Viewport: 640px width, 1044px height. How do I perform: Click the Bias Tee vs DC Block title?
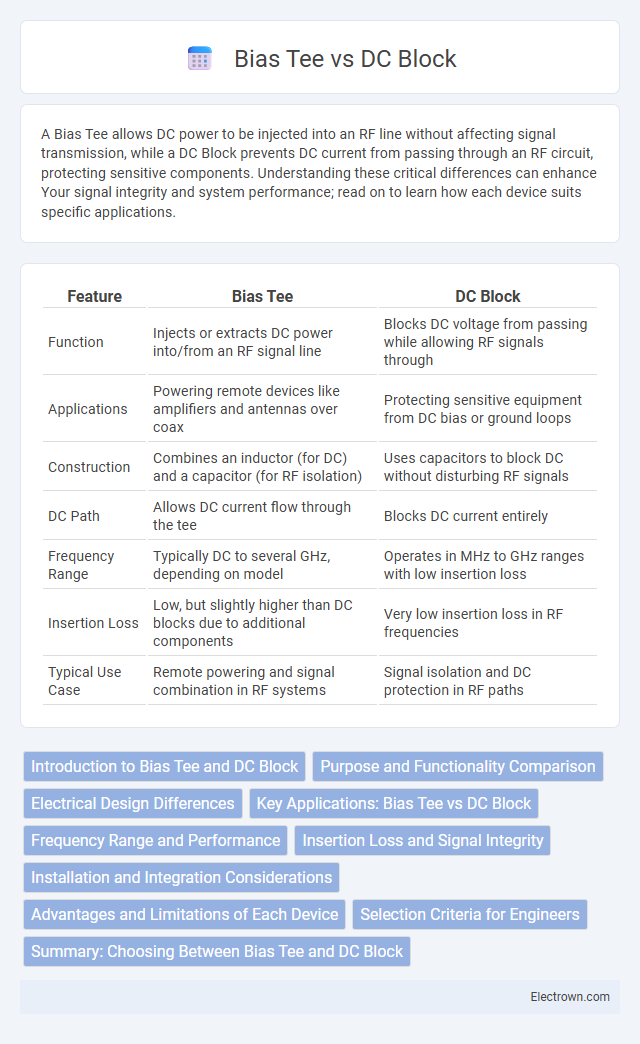[x=345, y=59]
